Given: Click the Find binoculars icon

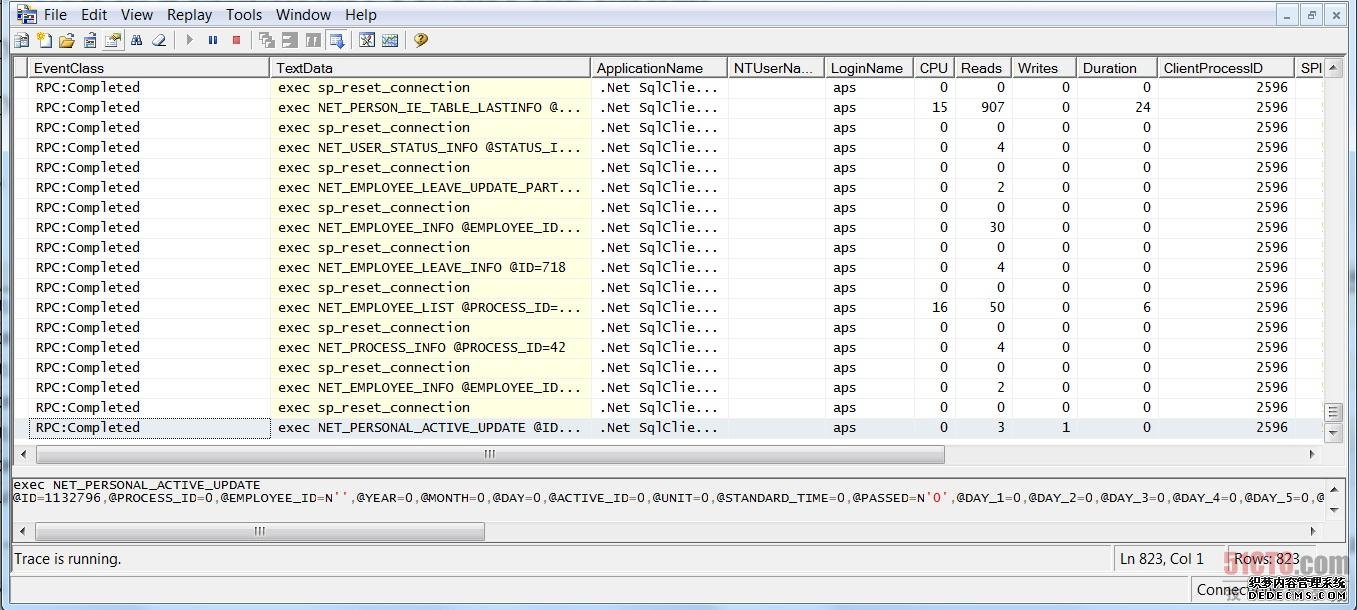Looking at the screenshot, I should click(x=136, y=40).
